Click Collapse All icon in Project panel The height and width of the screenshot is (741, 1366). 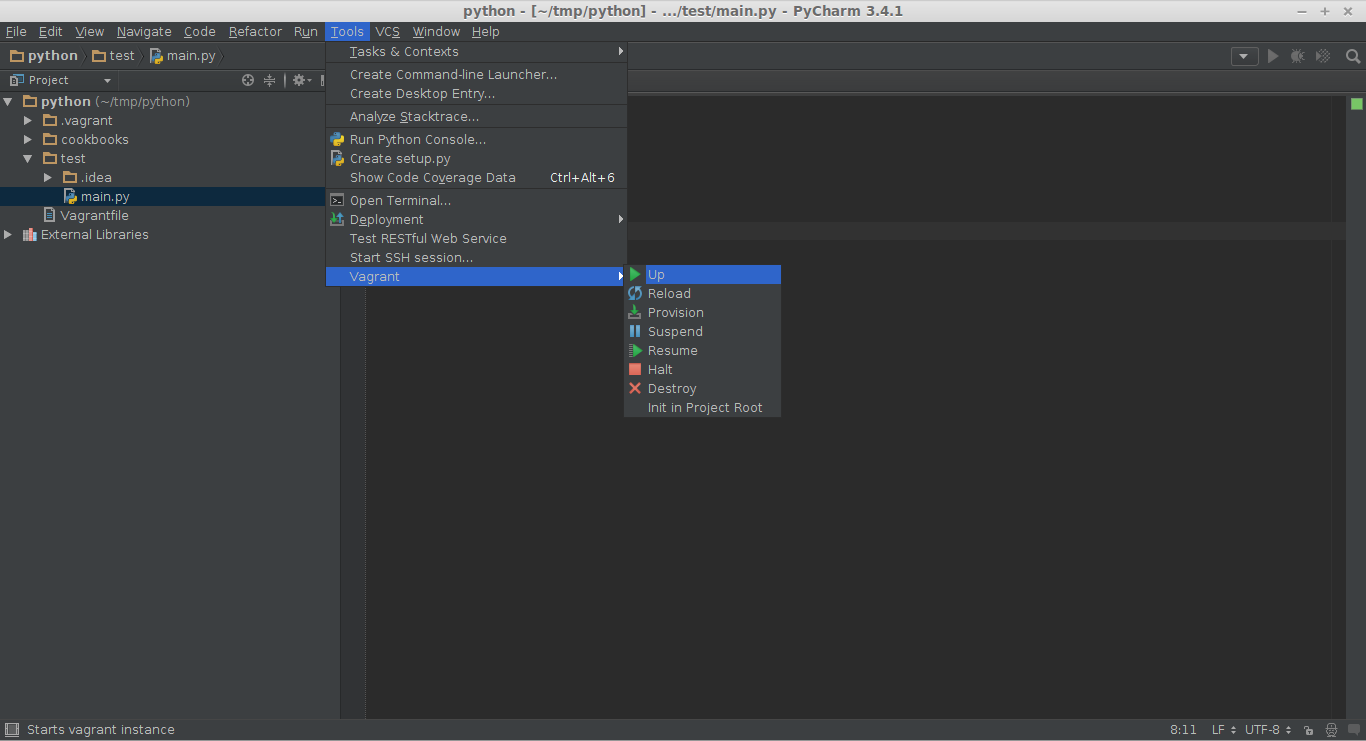(269, 80)
